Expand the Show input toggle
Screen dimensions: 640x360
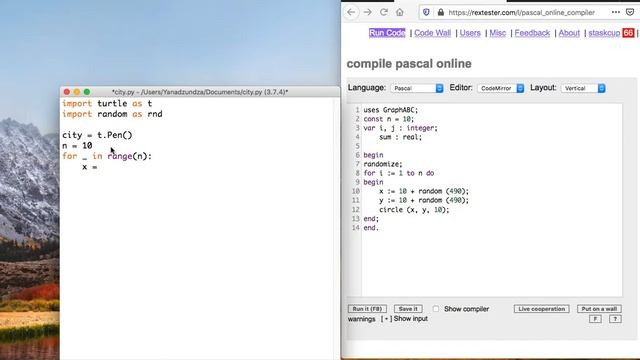point(404,319)
